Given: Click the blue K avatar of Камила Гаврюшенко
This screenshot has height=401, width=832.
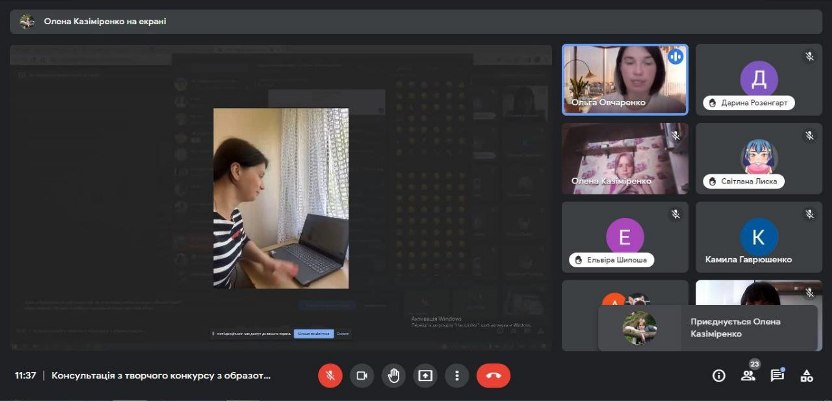Looking at the screenshot, I should [759, 237].
